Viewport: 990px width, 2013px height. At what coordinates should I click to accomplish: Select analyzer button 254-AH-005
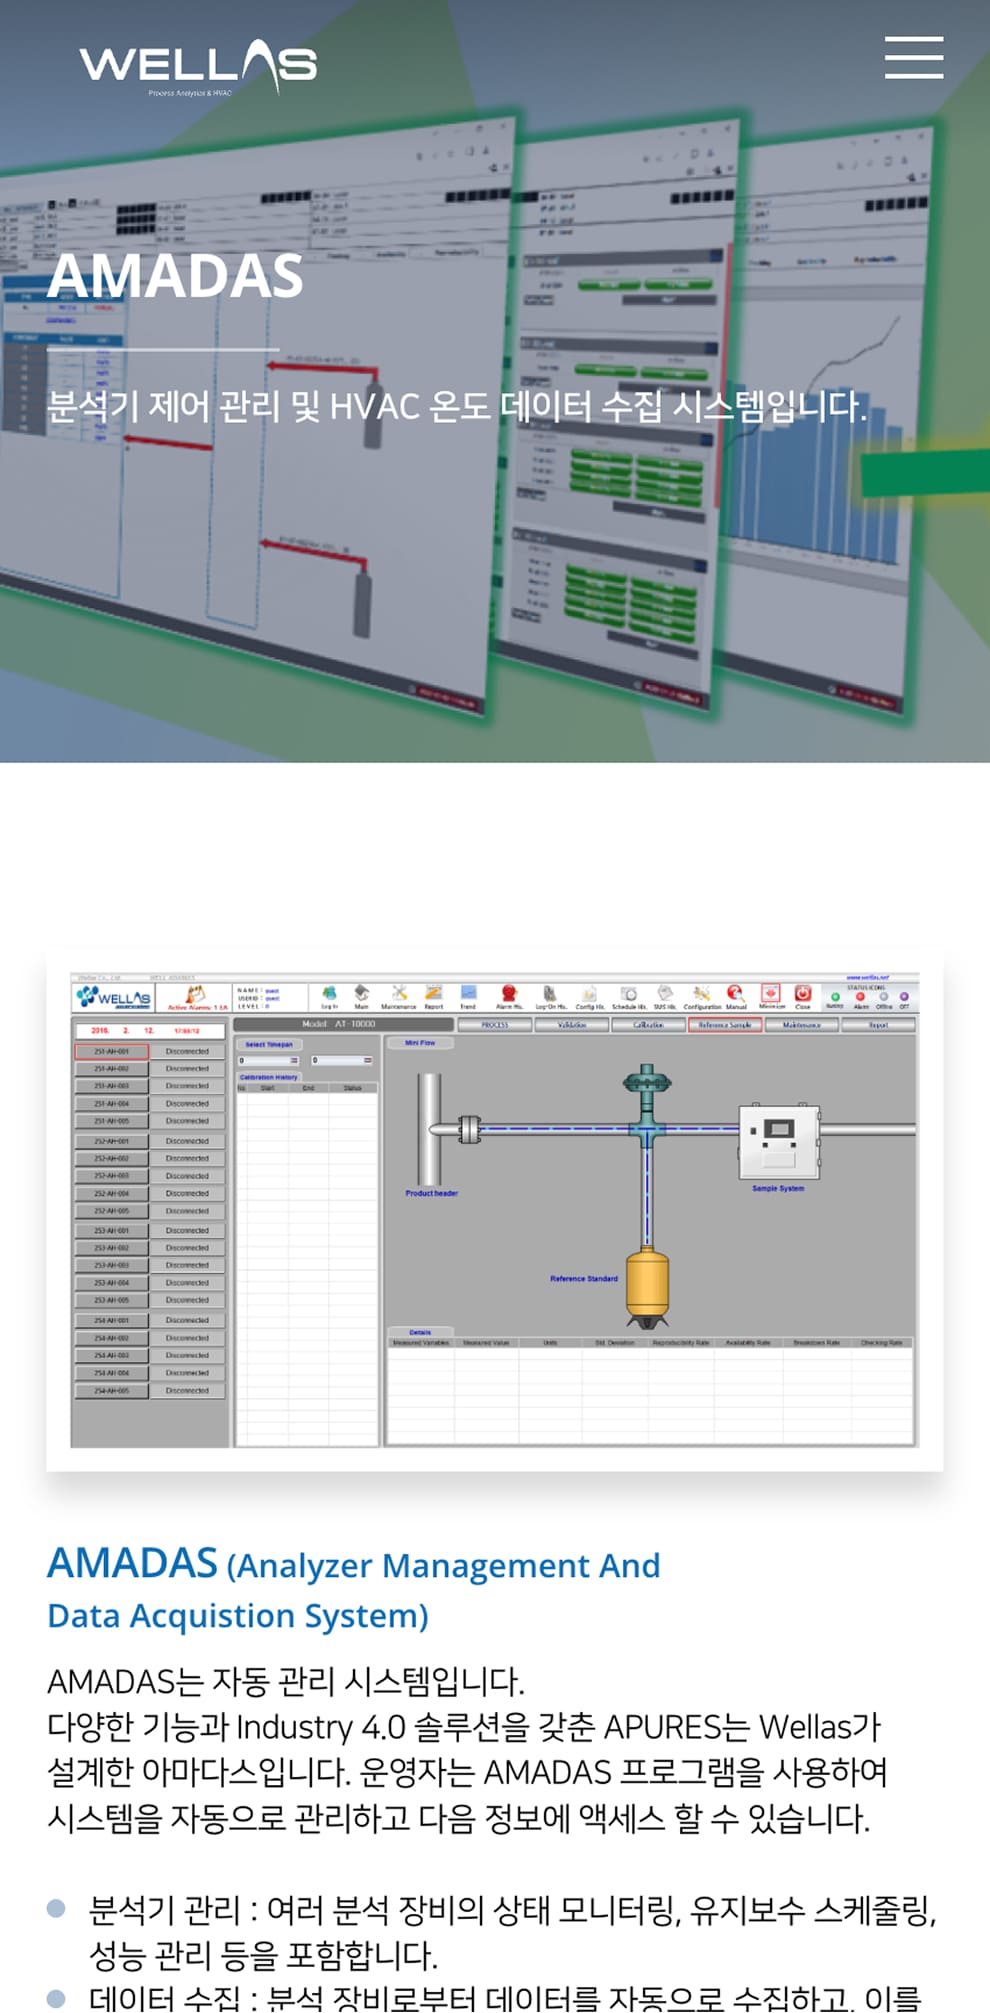(112, 1390)
